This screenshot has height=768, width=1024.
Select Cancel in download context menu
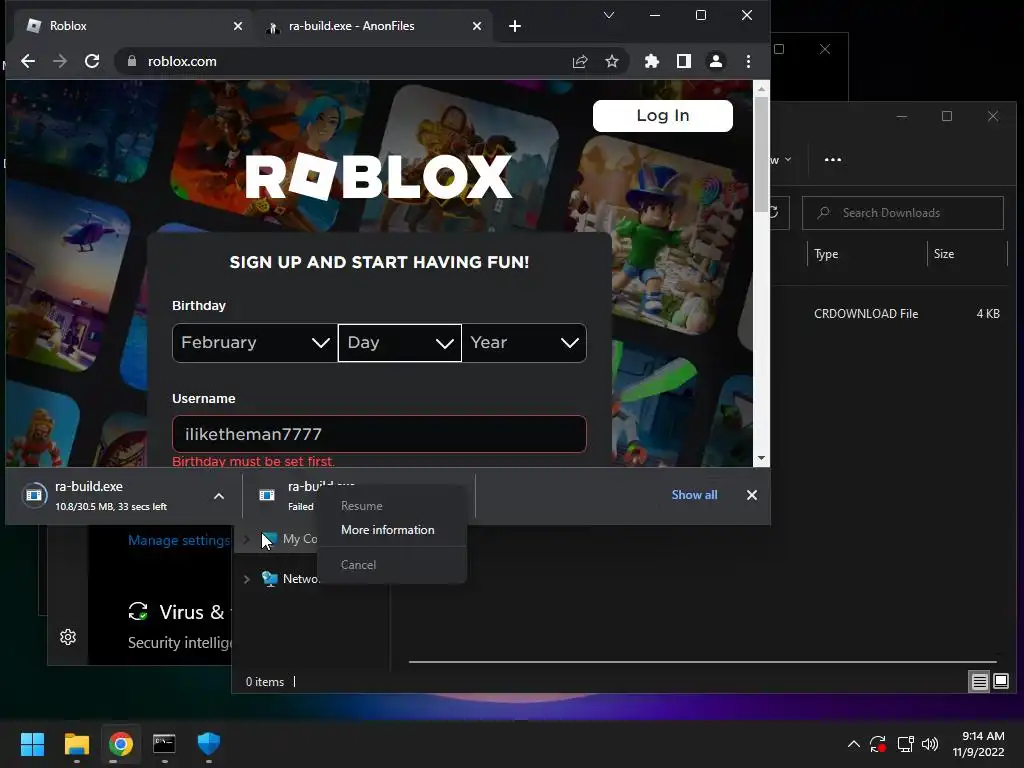tap(392, 565)
